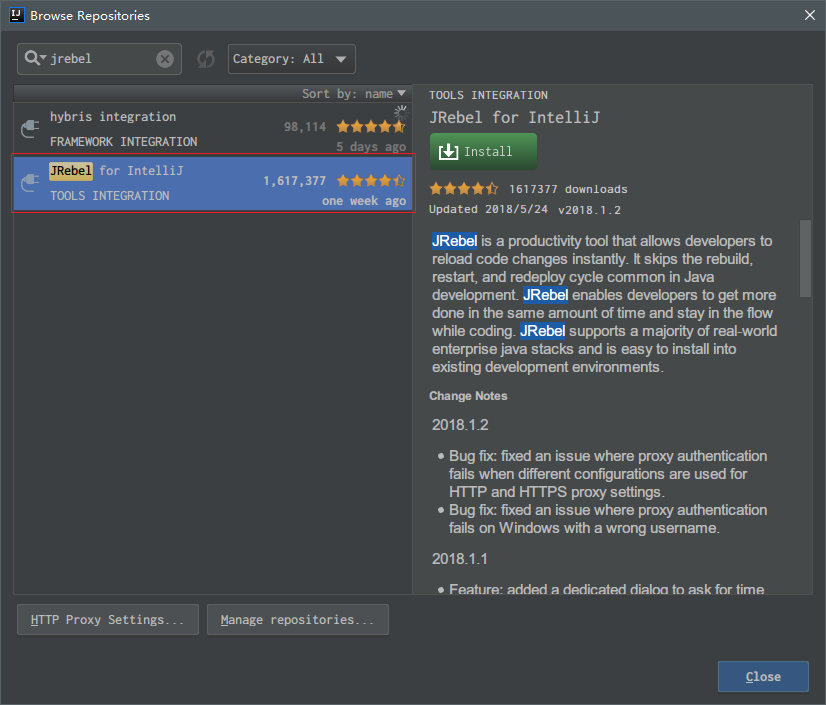
Task: Select the JRebel for IntelliJ list entry
Action: click(212, 183)
